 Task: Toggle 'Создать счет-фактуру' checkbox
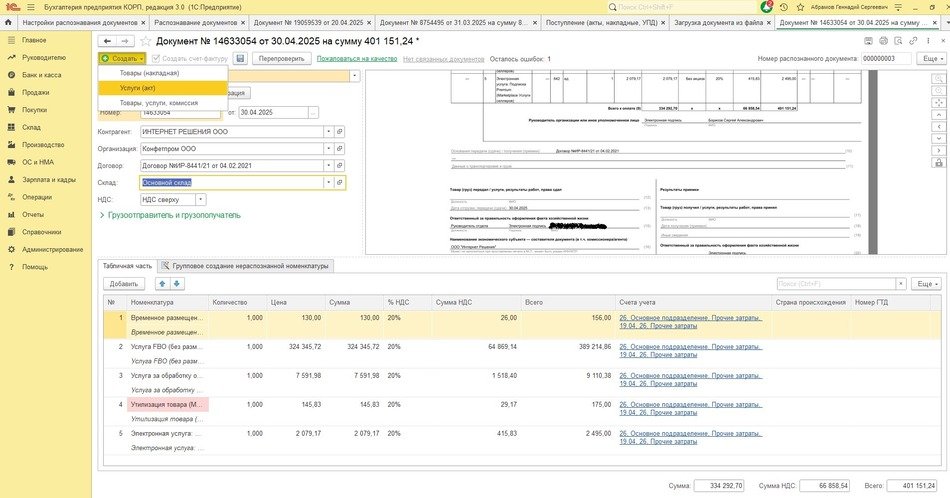(x=154, y=59)
